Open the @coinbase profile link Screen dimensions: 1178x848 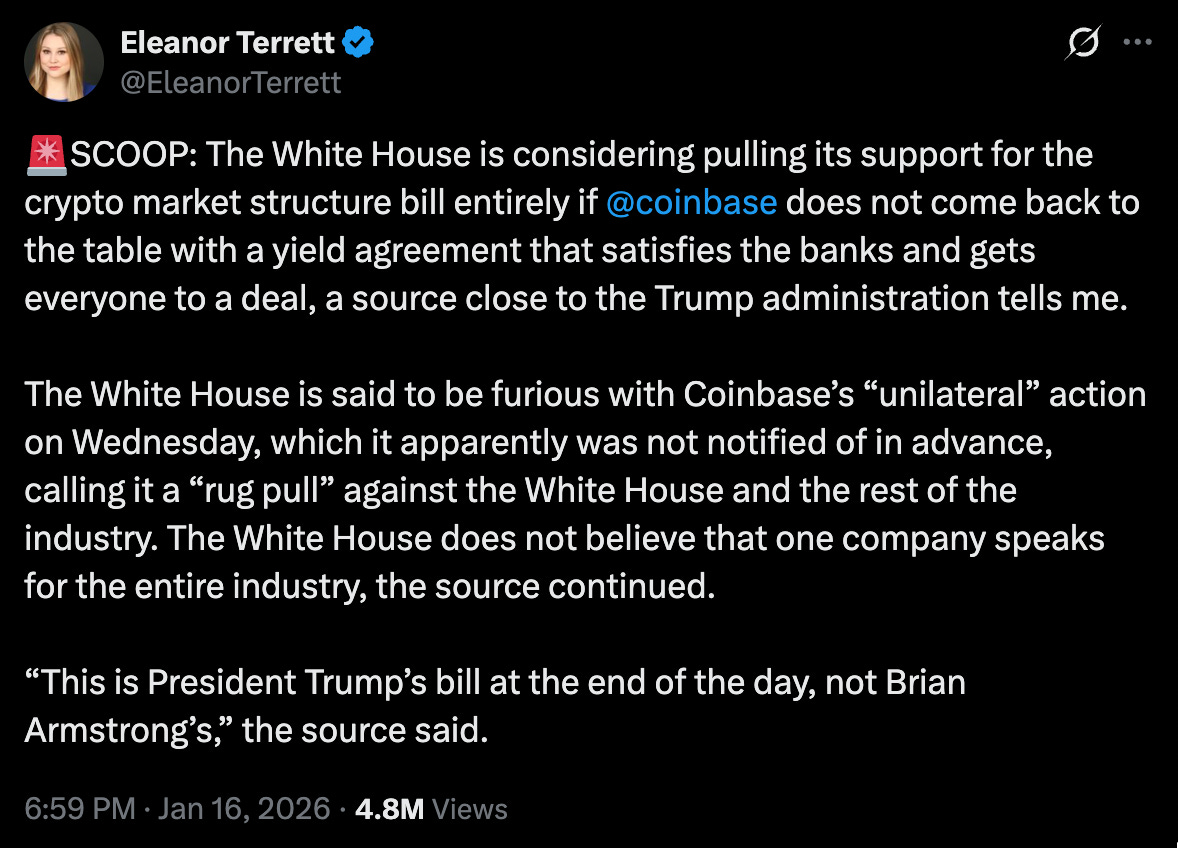click(x=693, y=202)
